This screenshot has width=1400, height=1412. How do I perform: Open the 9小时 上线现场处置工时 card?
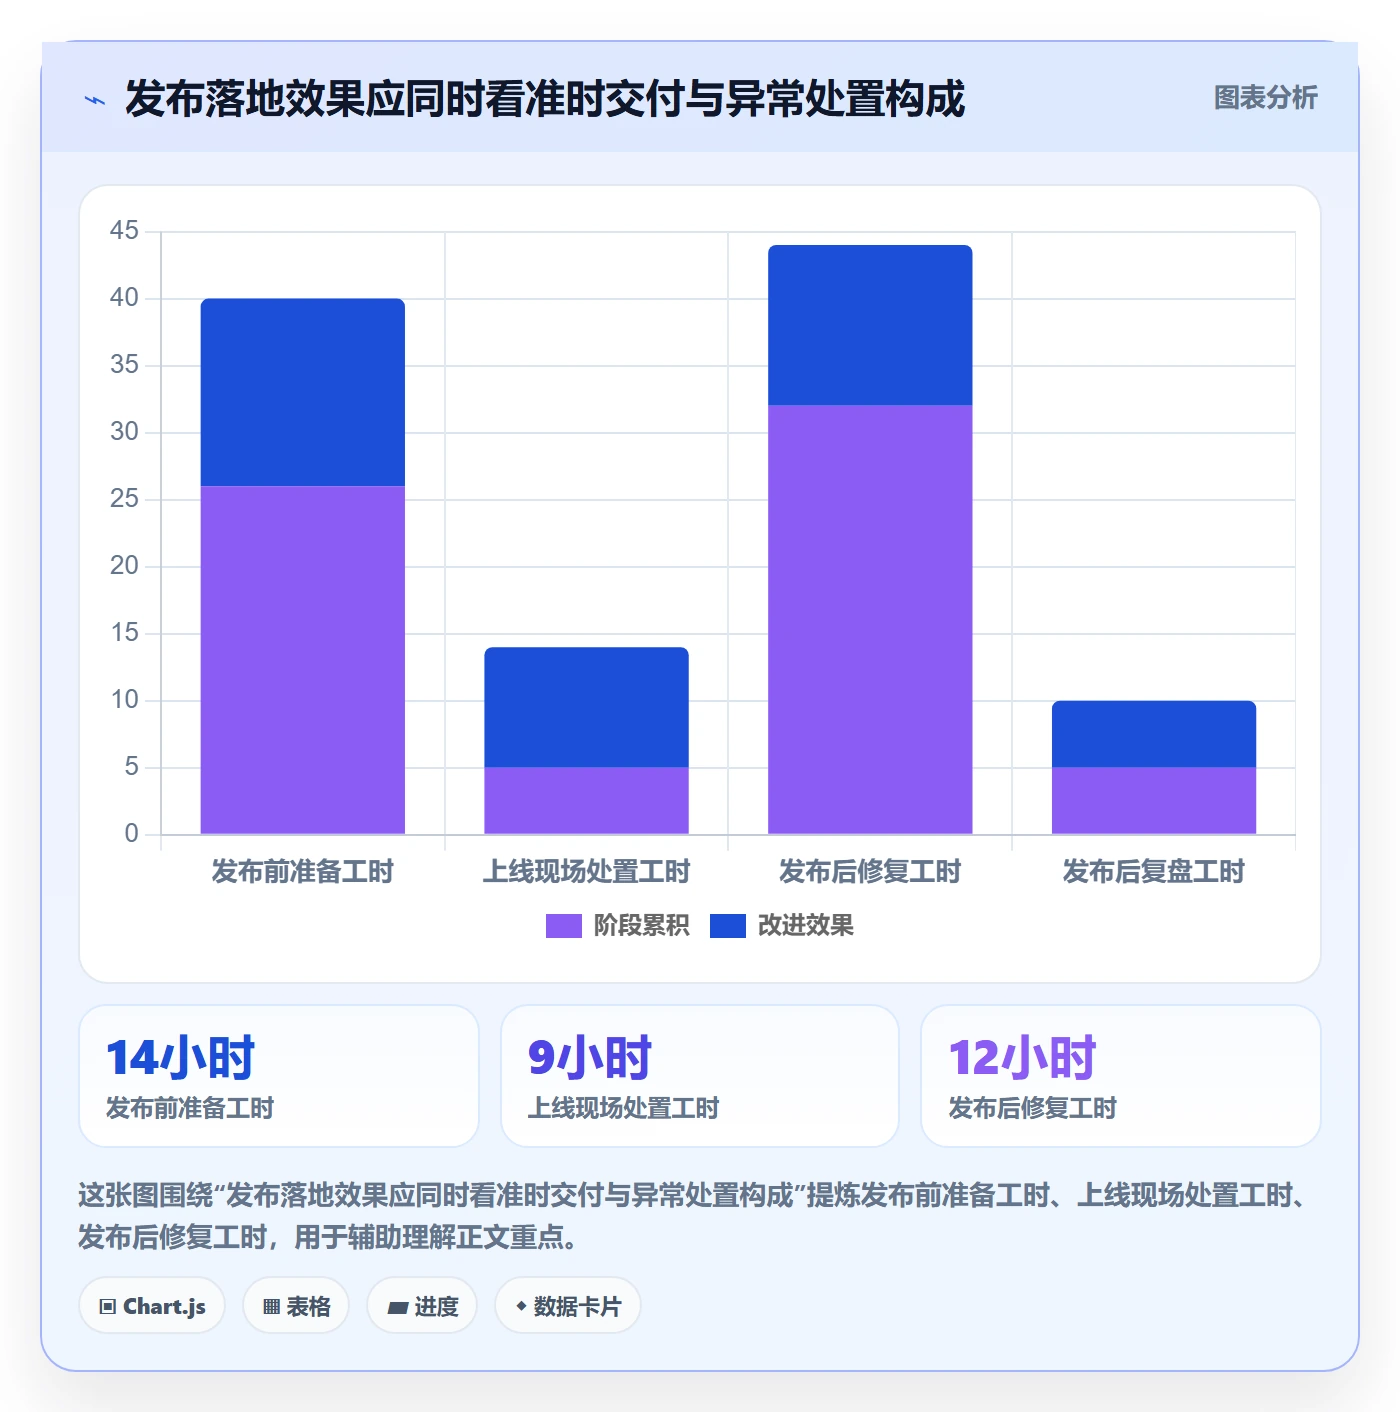pyautogui.click(x=700, y=1076)
